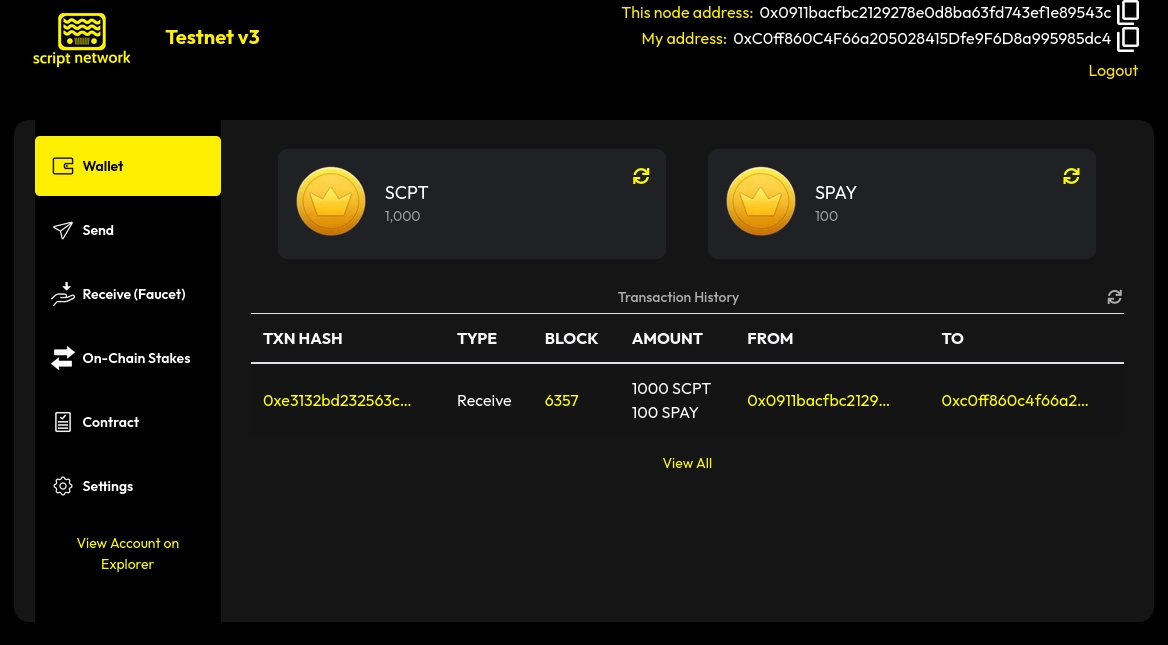Open View Account on Explorer link

point(128,554)
